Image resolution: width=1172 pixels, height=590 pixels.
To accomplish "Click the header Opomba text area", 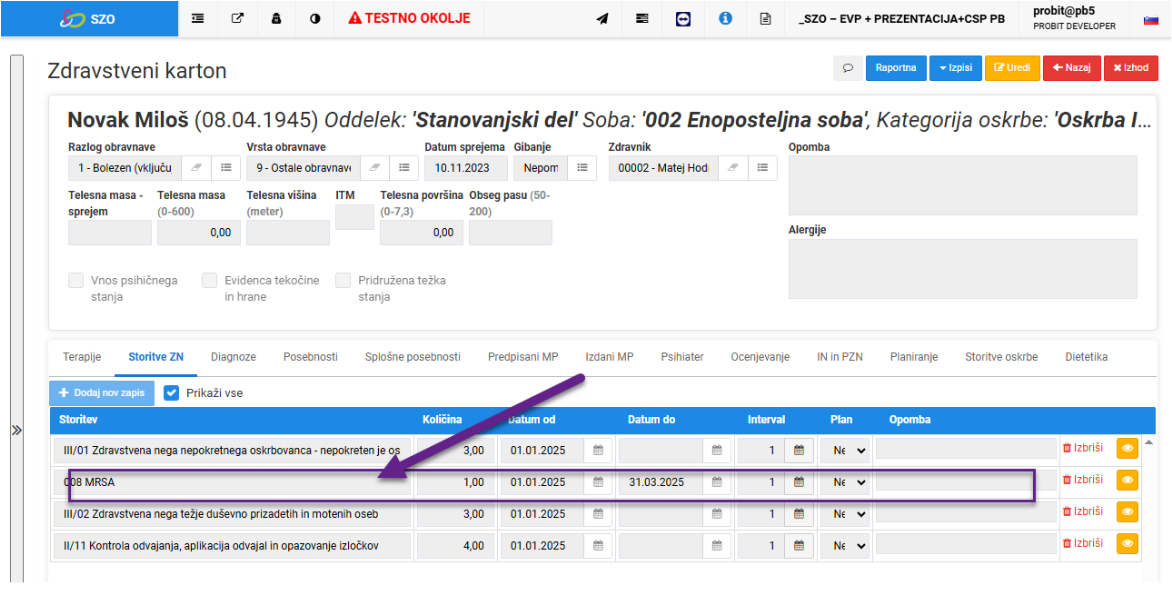I will coord(963,185).
